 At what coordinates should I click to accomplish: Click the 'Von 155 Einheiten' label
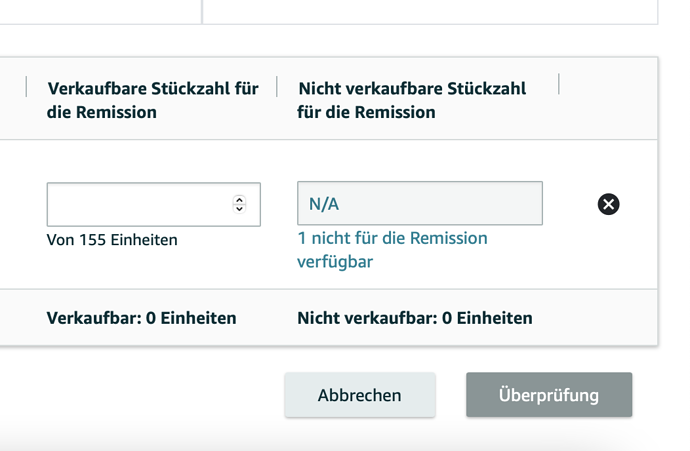click(112, 240)
